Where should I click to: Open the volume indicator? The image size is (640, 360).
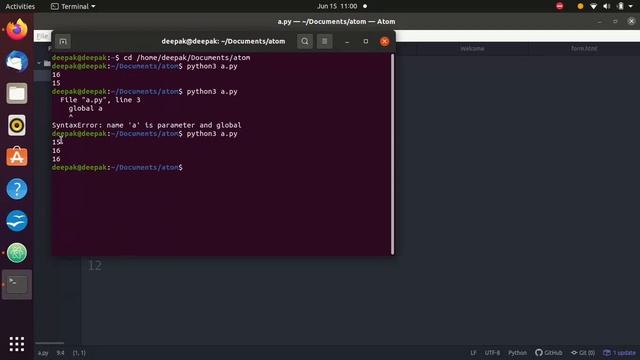[607, 6]
